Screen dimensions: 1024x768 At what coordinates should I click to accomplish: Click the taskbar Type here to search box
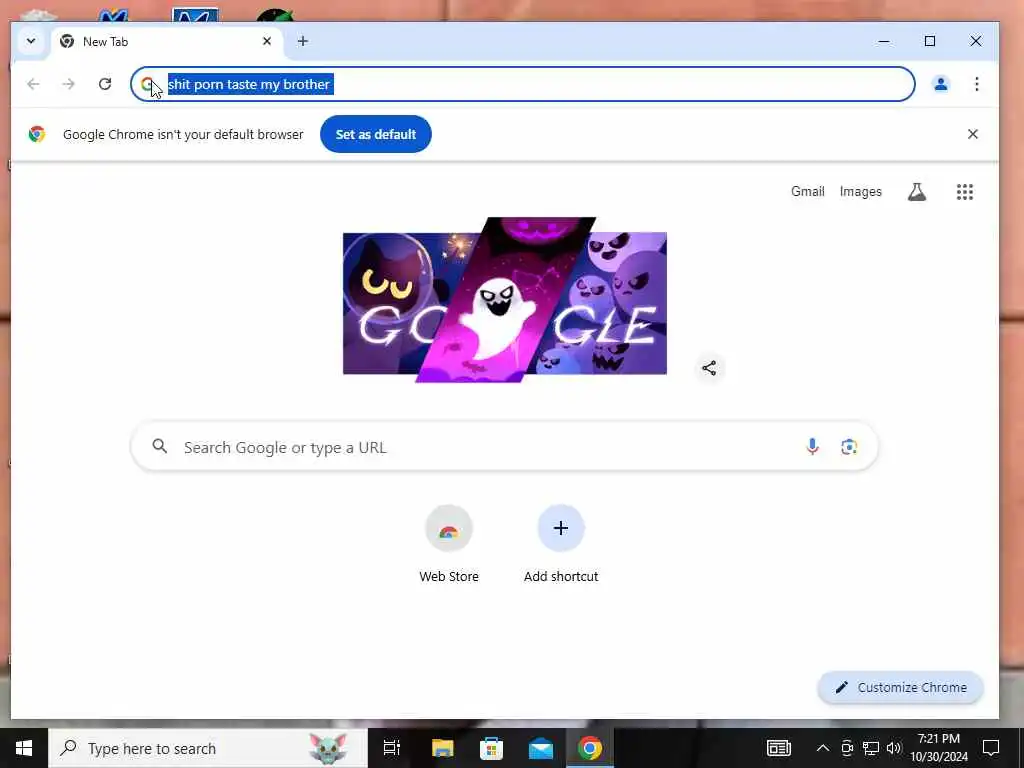coord(208,748)
